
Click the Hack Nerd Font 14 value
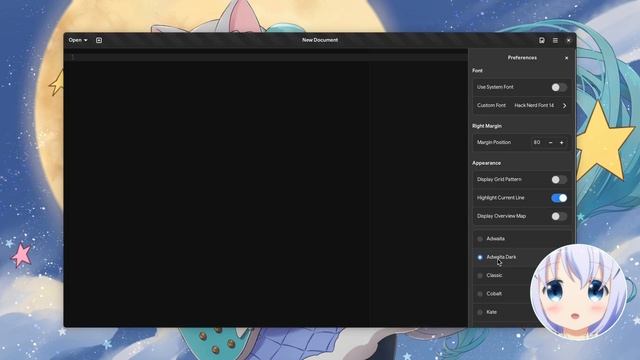click(x=534, y=105)
